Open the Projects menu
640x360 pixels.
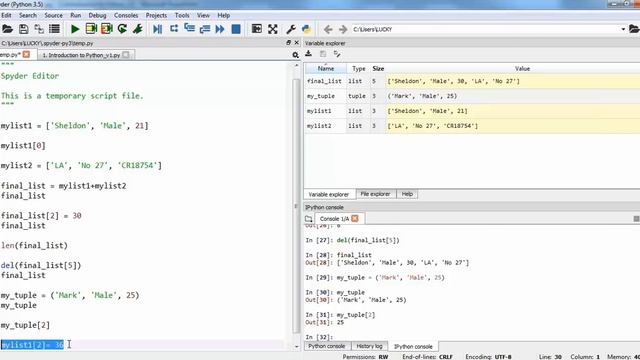pos(156,15)
